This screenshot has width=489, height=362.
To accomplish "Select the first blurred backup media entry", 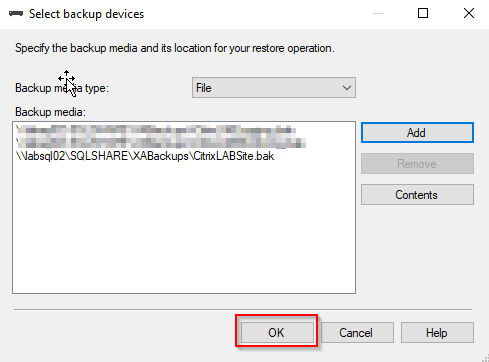I will coord(156,130).
